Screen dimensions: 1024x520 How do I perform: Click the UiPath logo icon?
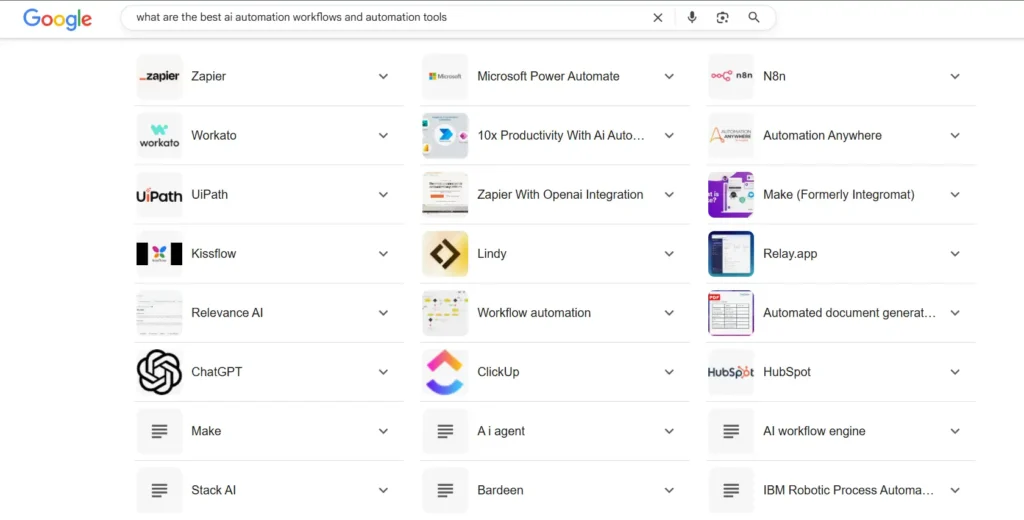[159, 195]
